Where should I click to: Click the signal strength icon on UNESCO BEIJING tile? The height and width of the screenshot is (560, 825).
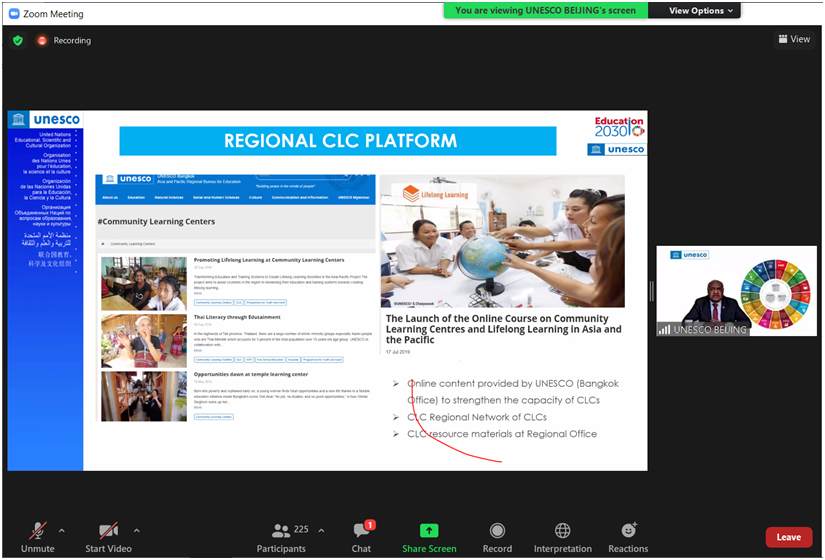[665, 330]
